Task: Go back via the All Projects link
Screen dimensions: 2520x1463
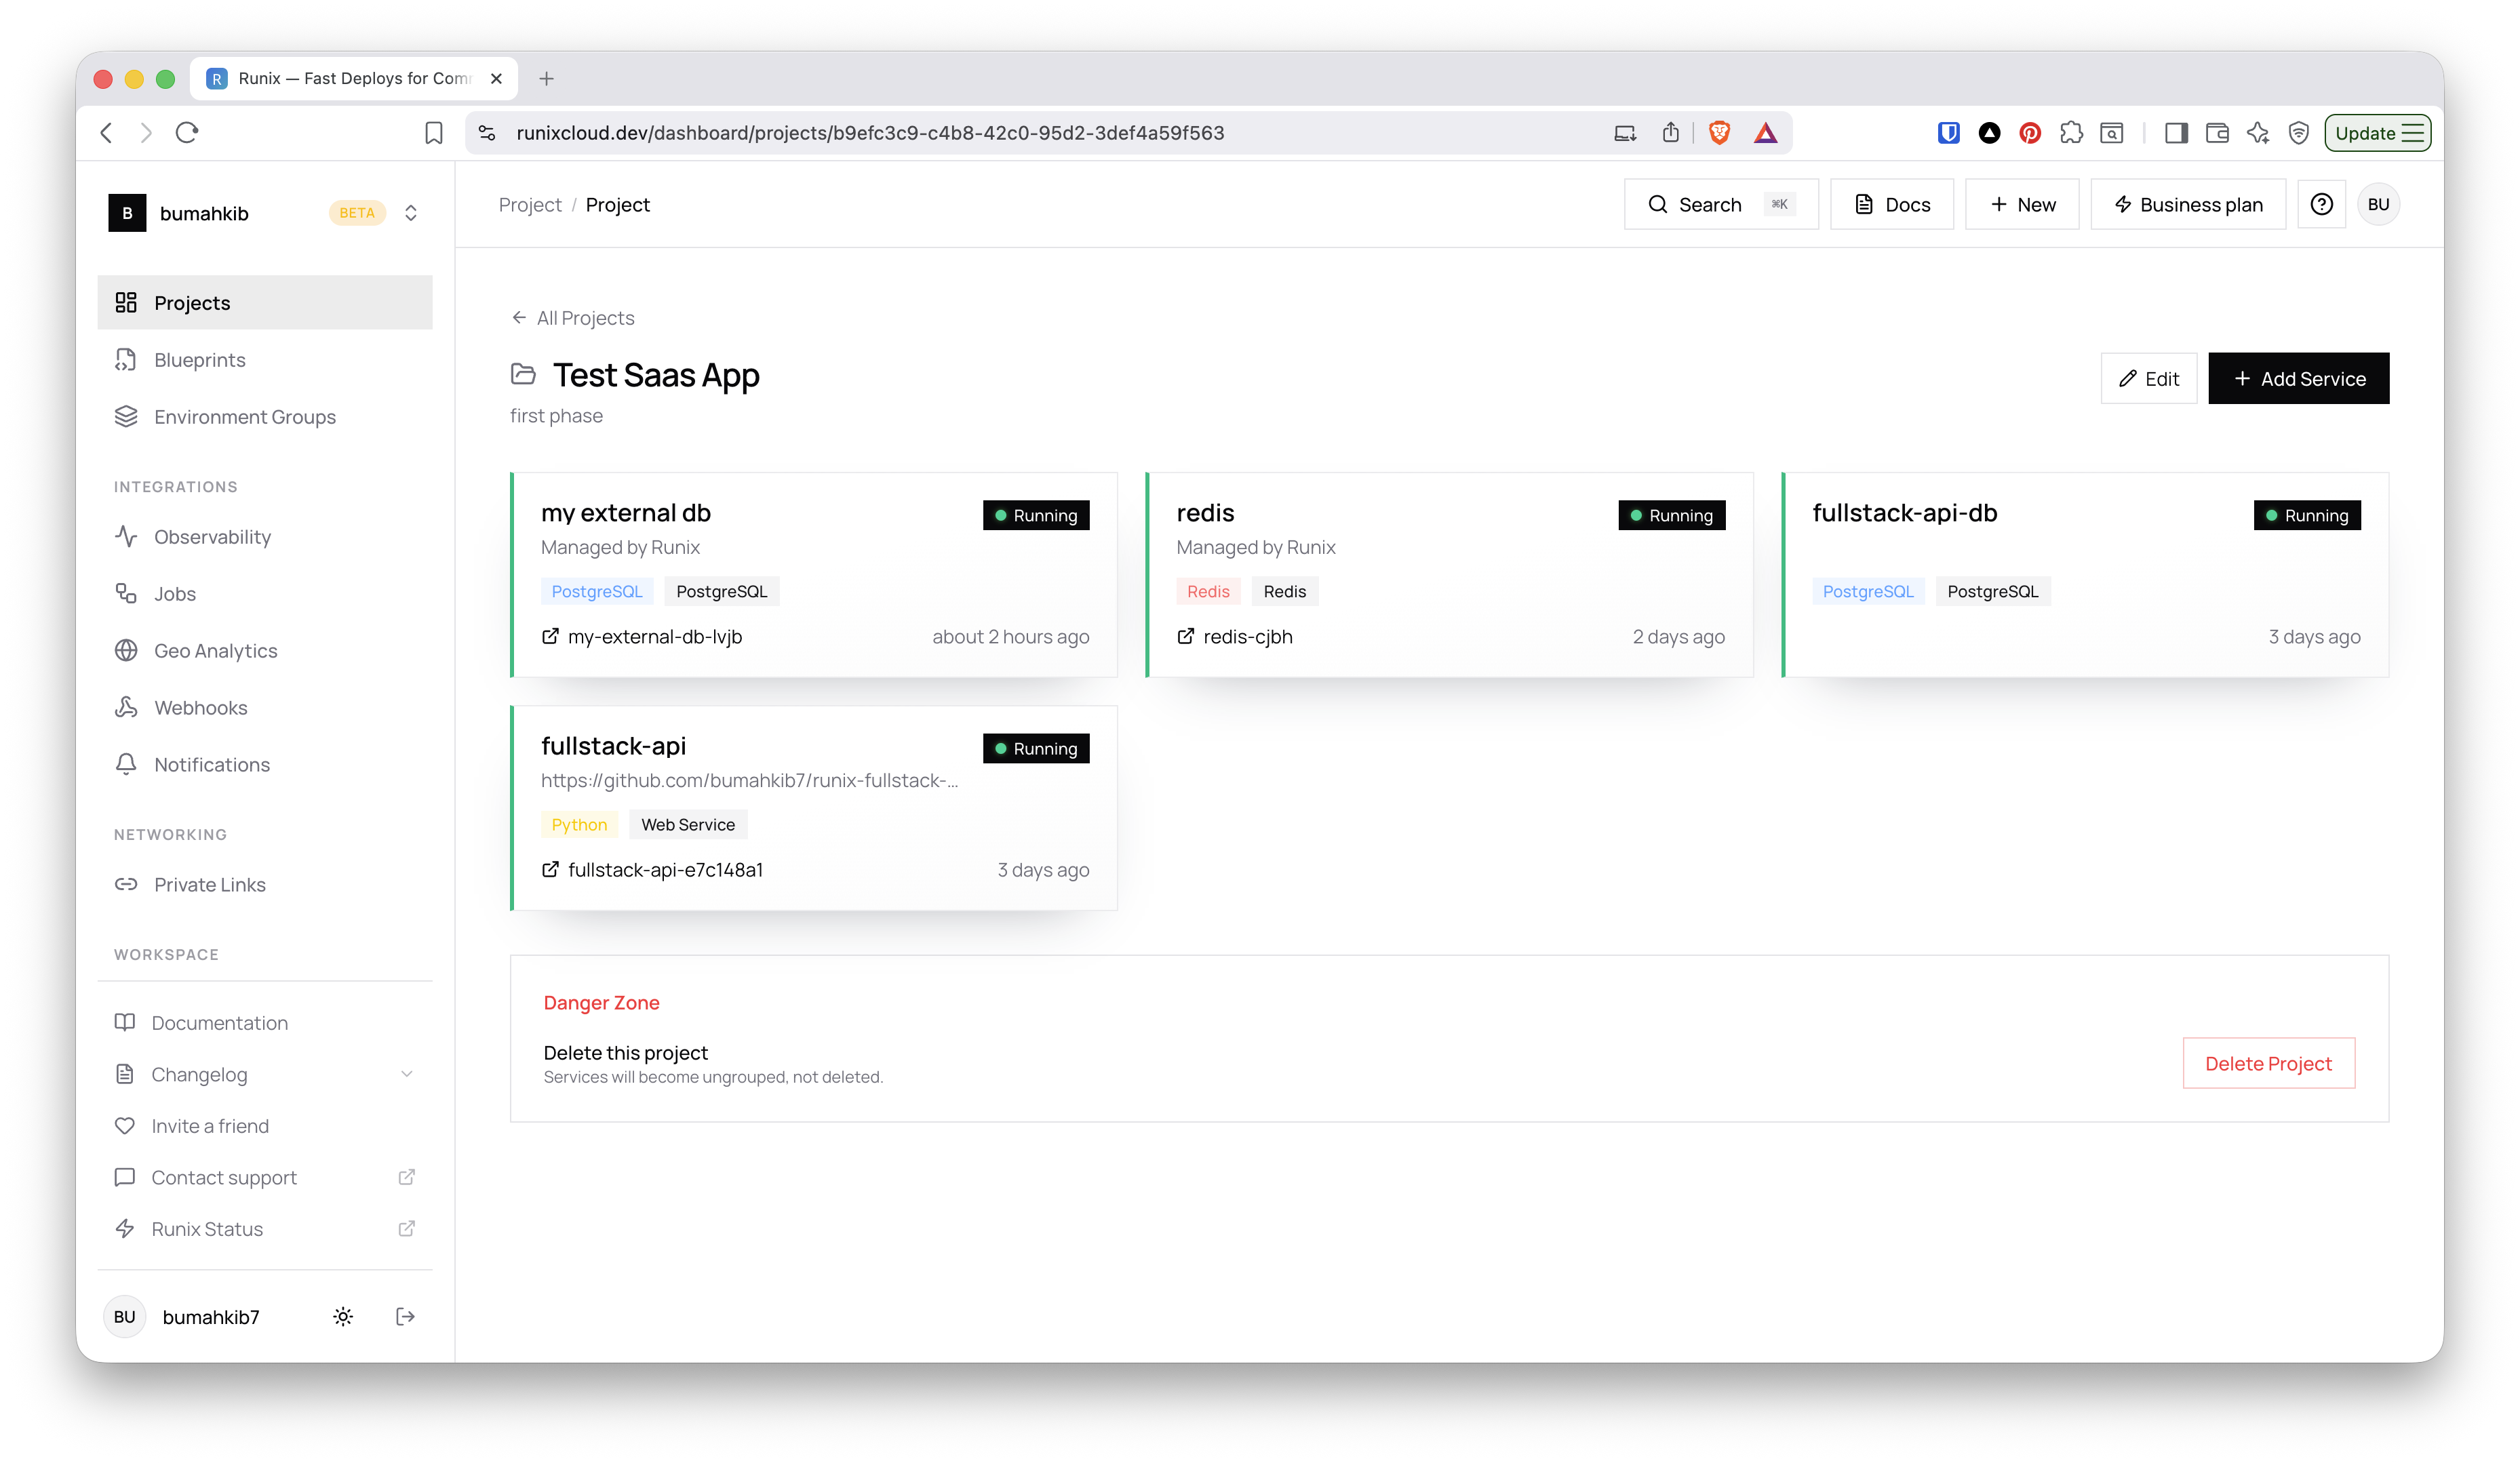Action: click(x=572, y=317)
